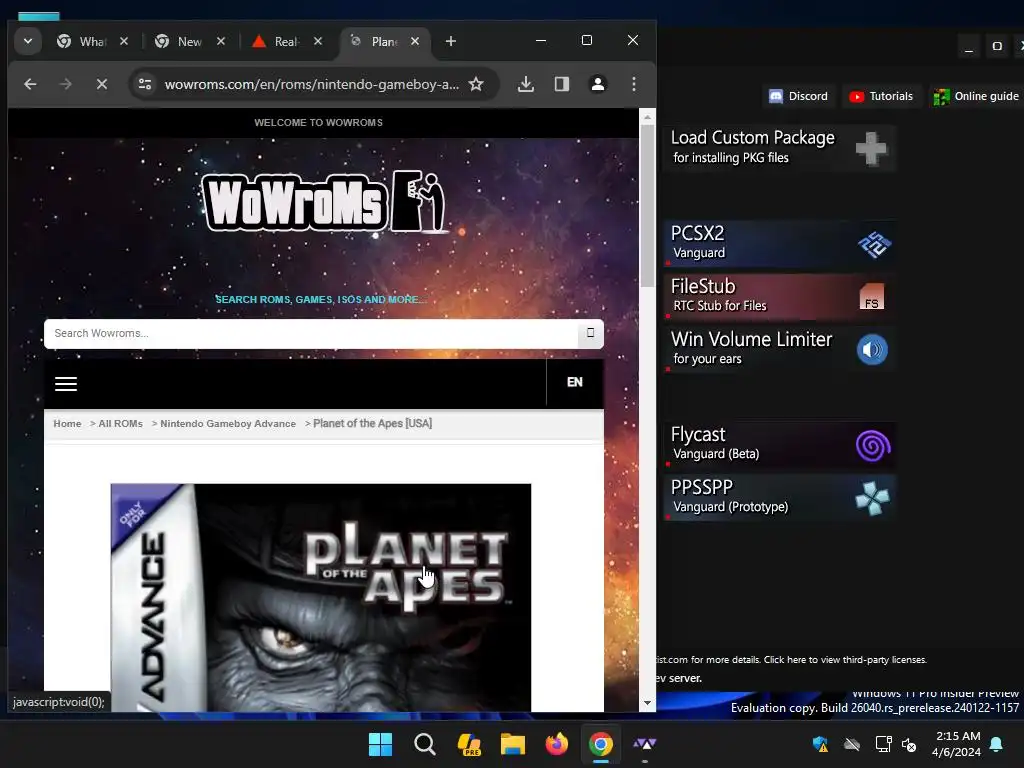1024x768 pixels.
Task: View site information icon in address bar
Action: click(x=145, y=84)
